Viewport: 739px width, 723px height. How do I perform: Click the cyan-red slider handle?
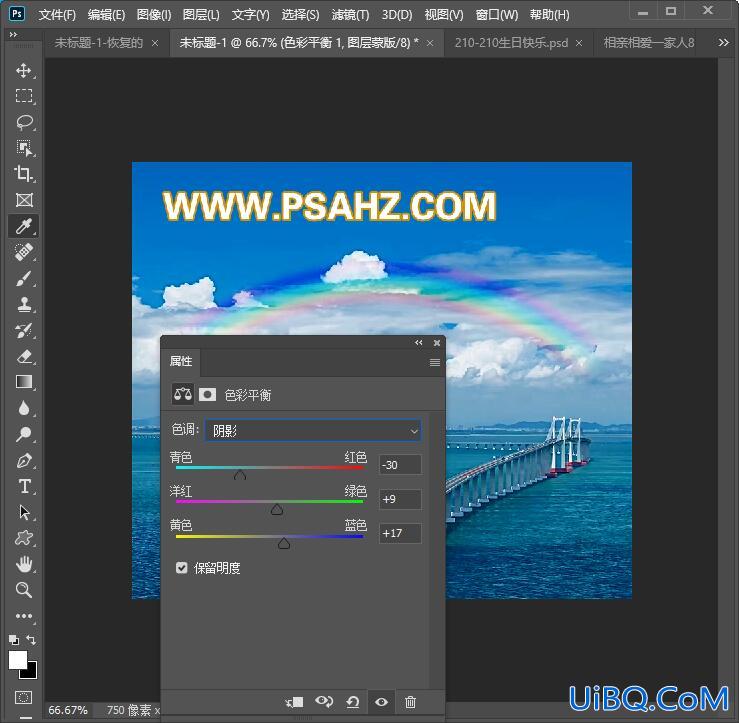click(x=240, y=474)
